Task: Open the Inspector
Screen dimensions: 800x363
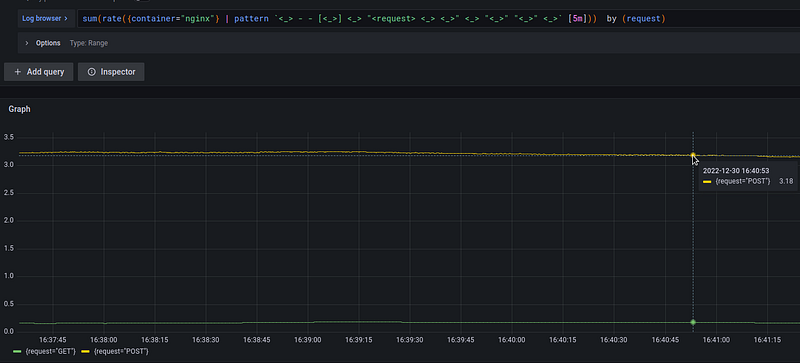Action: 111,72
